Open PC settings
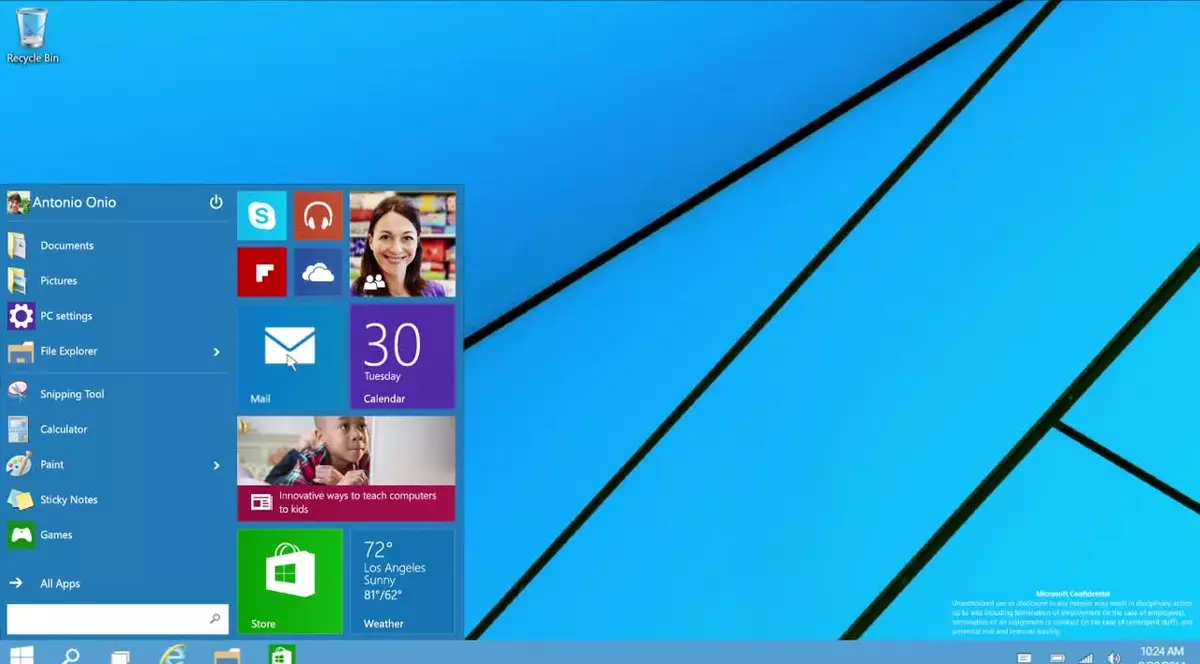This screenshot has width=1200, height=664. [68, 315]
